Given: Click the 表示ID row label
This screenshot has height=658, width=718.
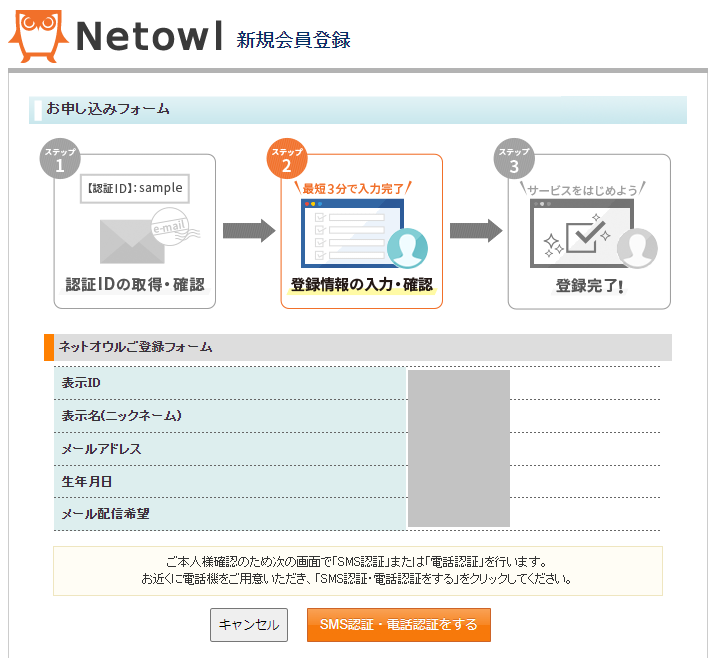Looking at the screenshot, I should [x=81, y=383].
